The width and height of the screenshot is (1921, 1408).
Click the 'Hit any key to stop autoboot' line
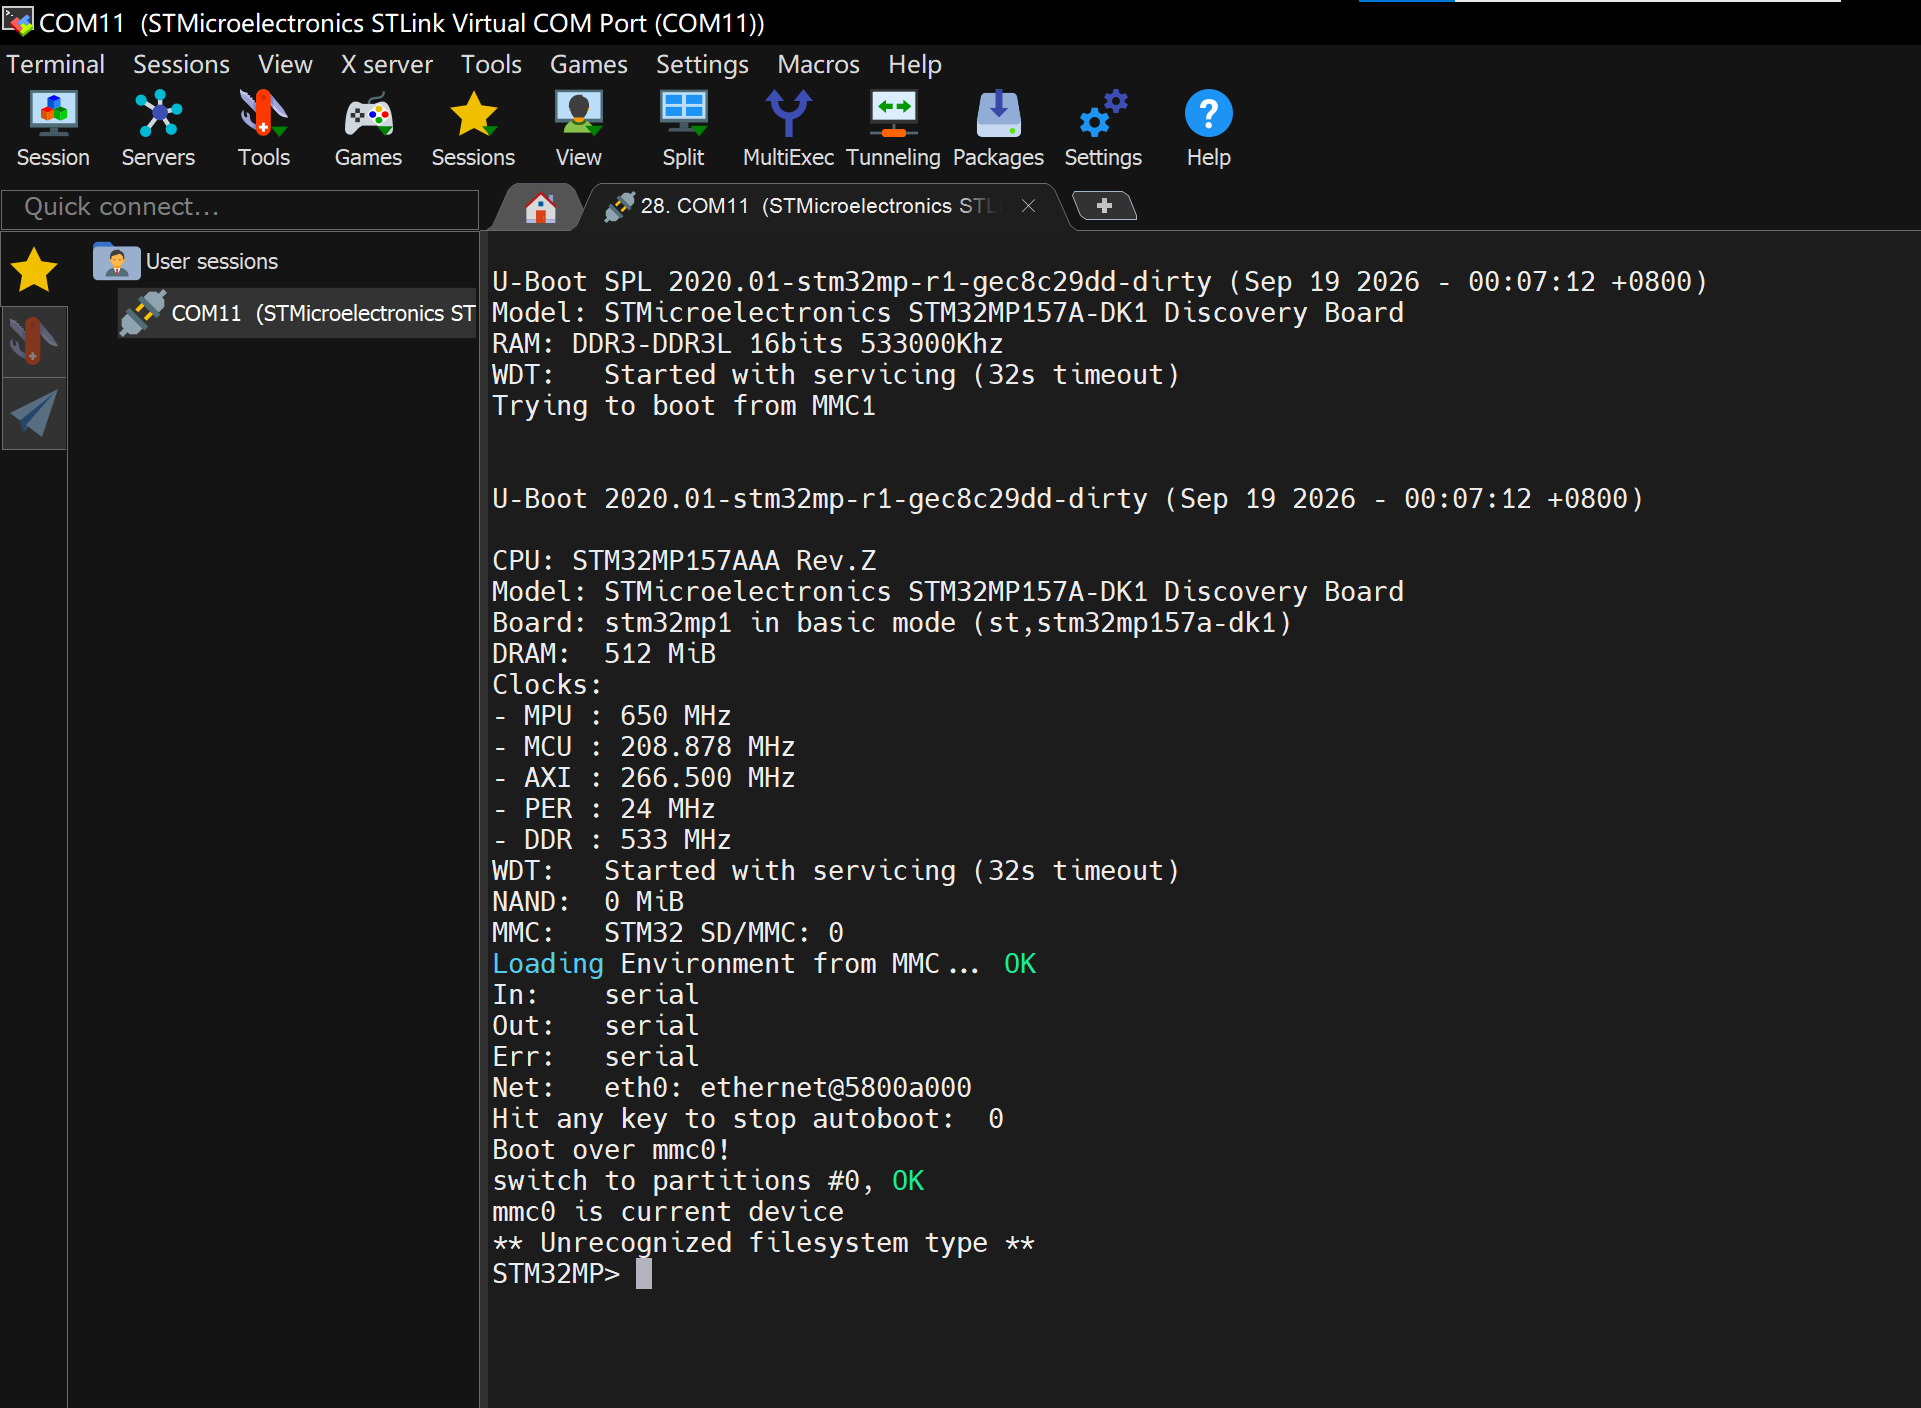click(x=748, y=1119)
